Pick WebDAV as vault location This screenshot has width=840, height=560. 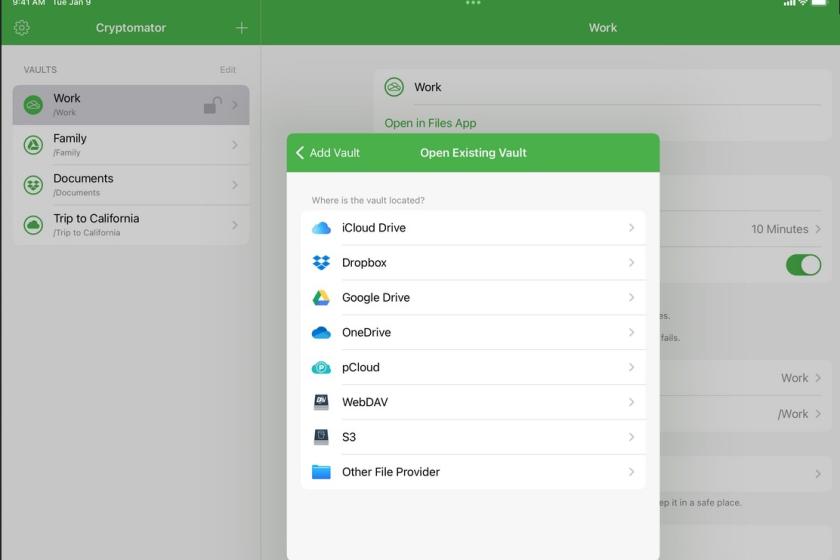[473, 402]
